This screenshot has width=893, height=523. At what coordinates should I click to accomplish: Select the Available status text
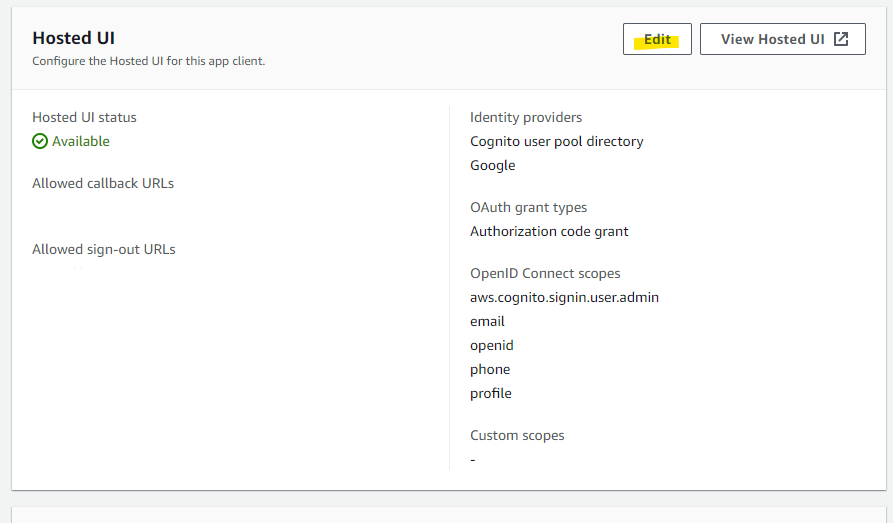pyautogui.click(x=81, y=142)
